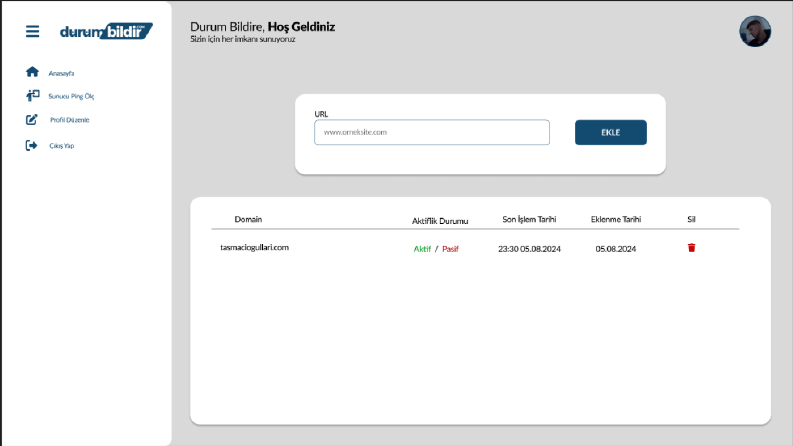Select Çıkış Yap in the sidebar
Screen dimensions: 793x446
[x=62, y=146]
